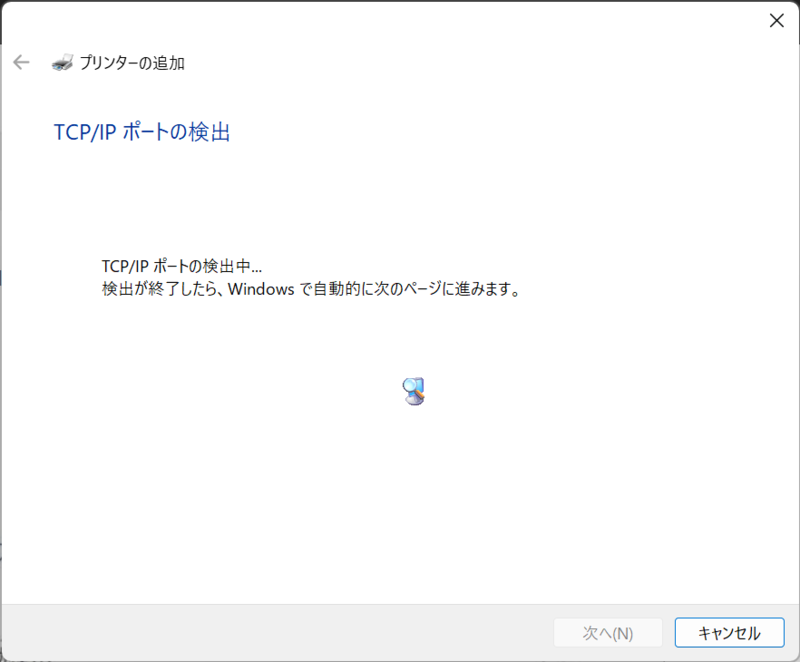The height and width of the screenshot is (662, 800).
Task: Click the disabled 次へ(N) button
Action: coord(608,632)
